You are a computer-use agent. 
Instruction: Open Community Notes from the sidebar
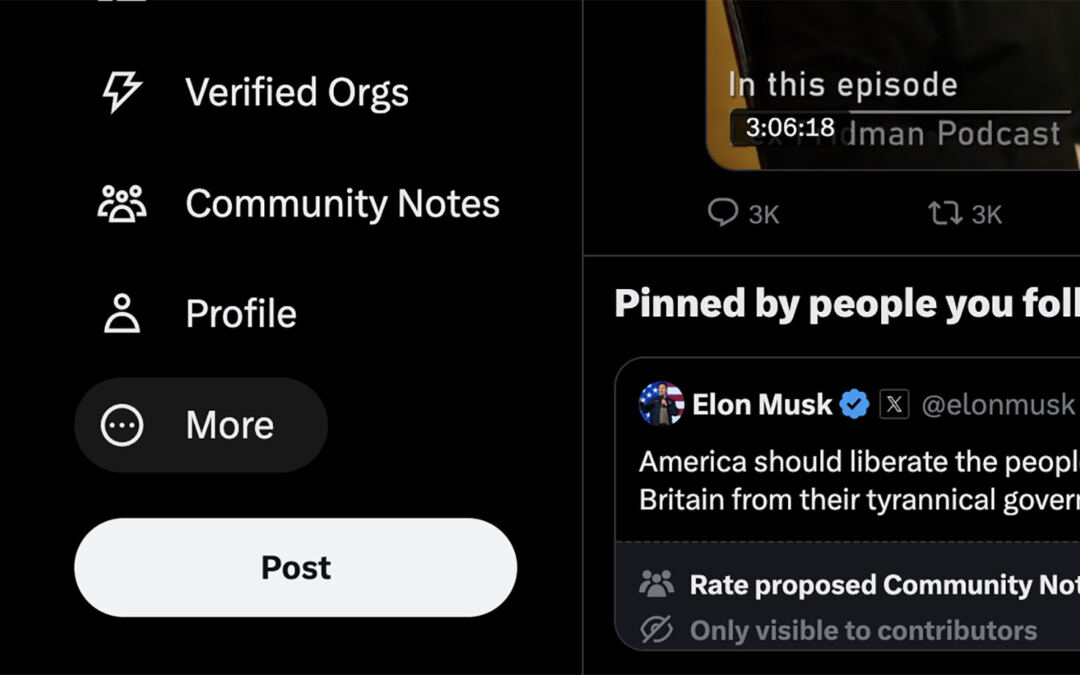coord(342,203)
